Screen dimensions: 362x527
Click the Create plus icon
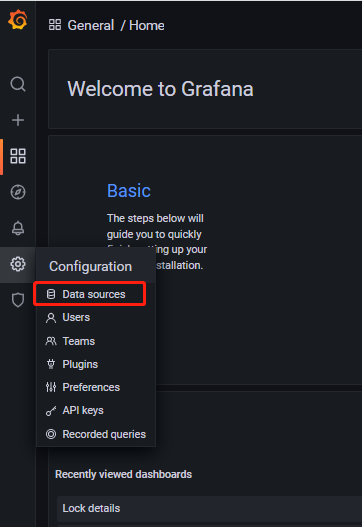click(x=18, y=120)
